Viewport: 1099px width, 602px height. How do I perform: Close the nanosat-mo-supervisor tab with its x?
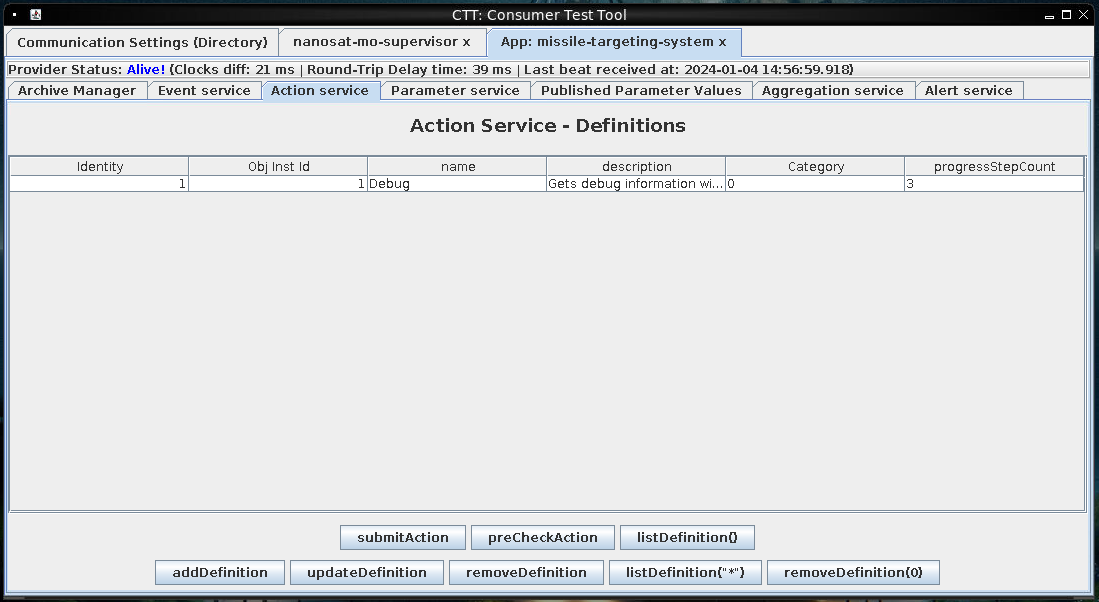[466, 42]
